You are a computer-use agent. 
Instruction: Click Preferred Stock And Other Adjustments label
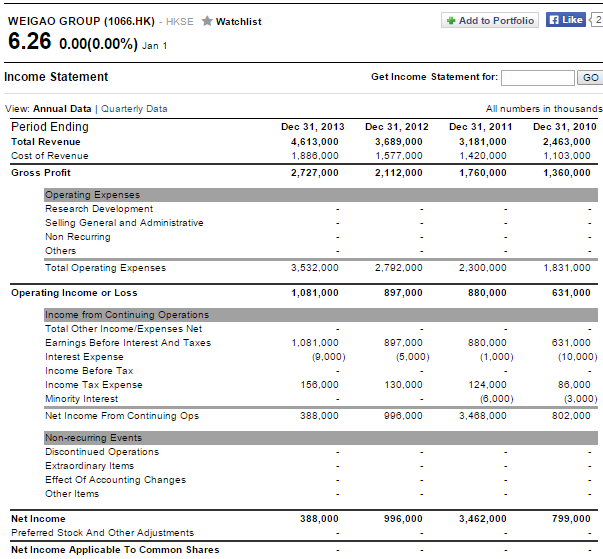pos(102,533)
